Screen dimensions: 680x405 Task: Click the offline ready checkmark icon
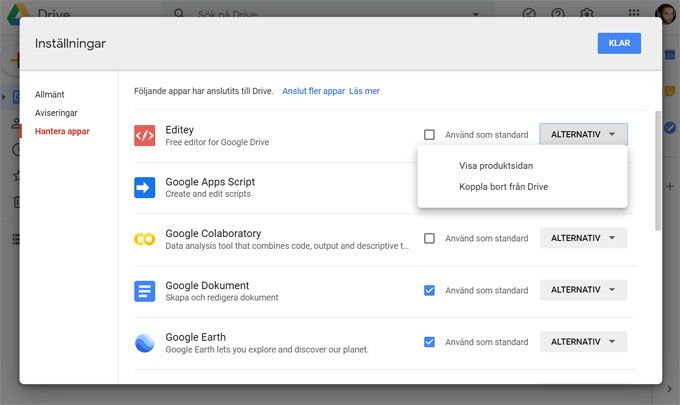pyautogui.click(x=529, y=13)
